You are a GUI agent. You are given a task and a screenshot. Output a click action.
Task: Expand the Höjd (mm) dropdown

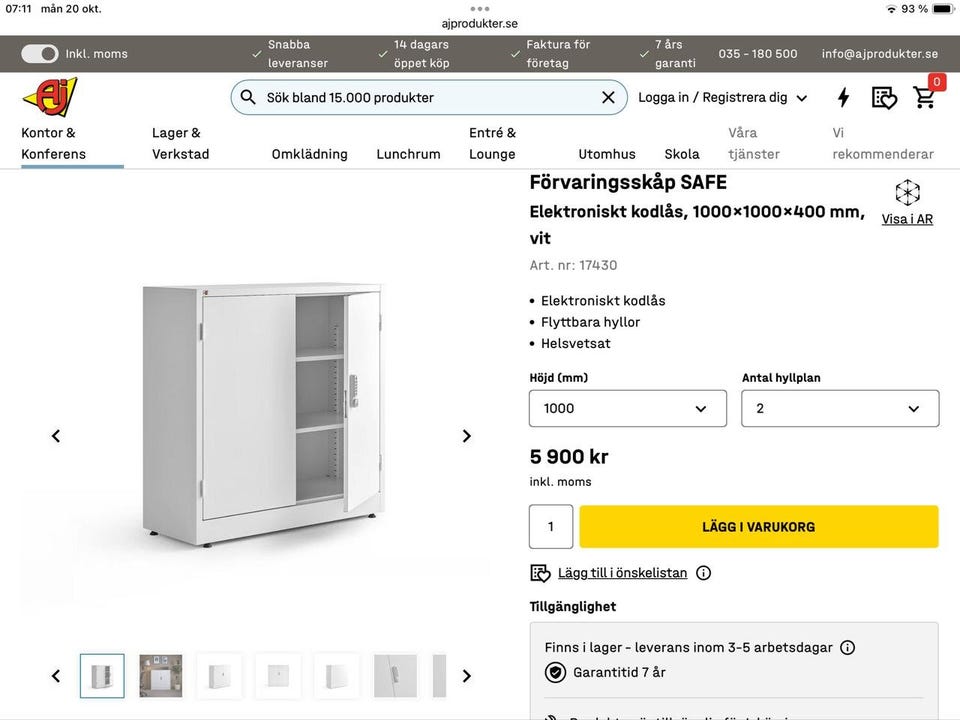point(627,408)
